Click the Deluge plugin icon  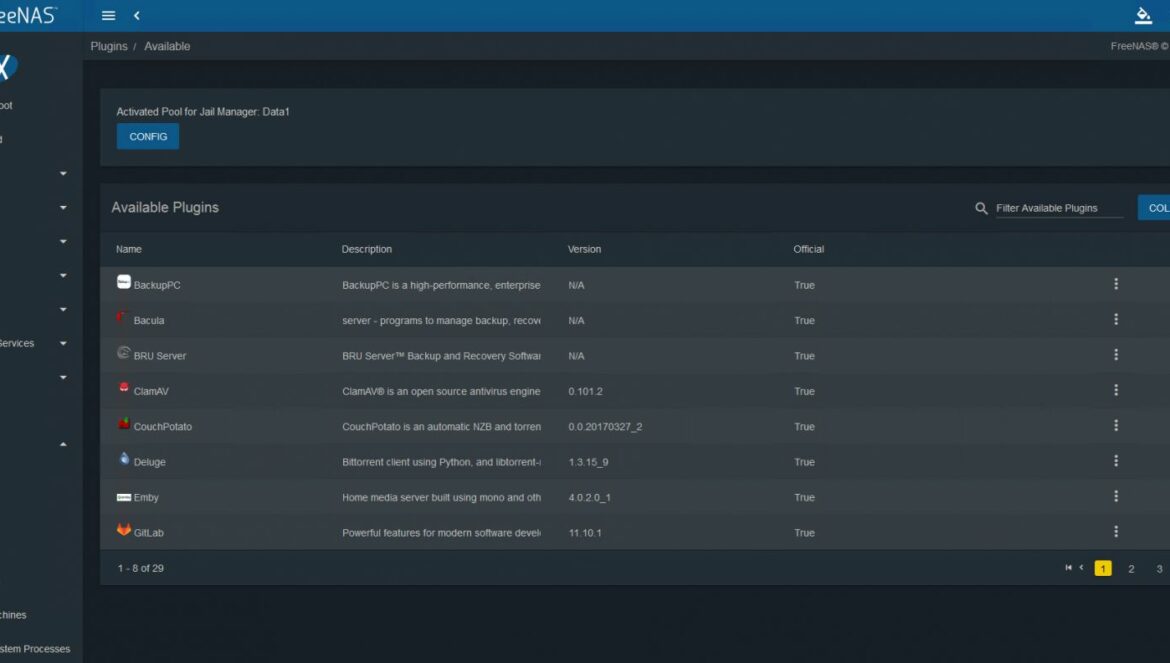pyautogui.click(x=125, y=459)
